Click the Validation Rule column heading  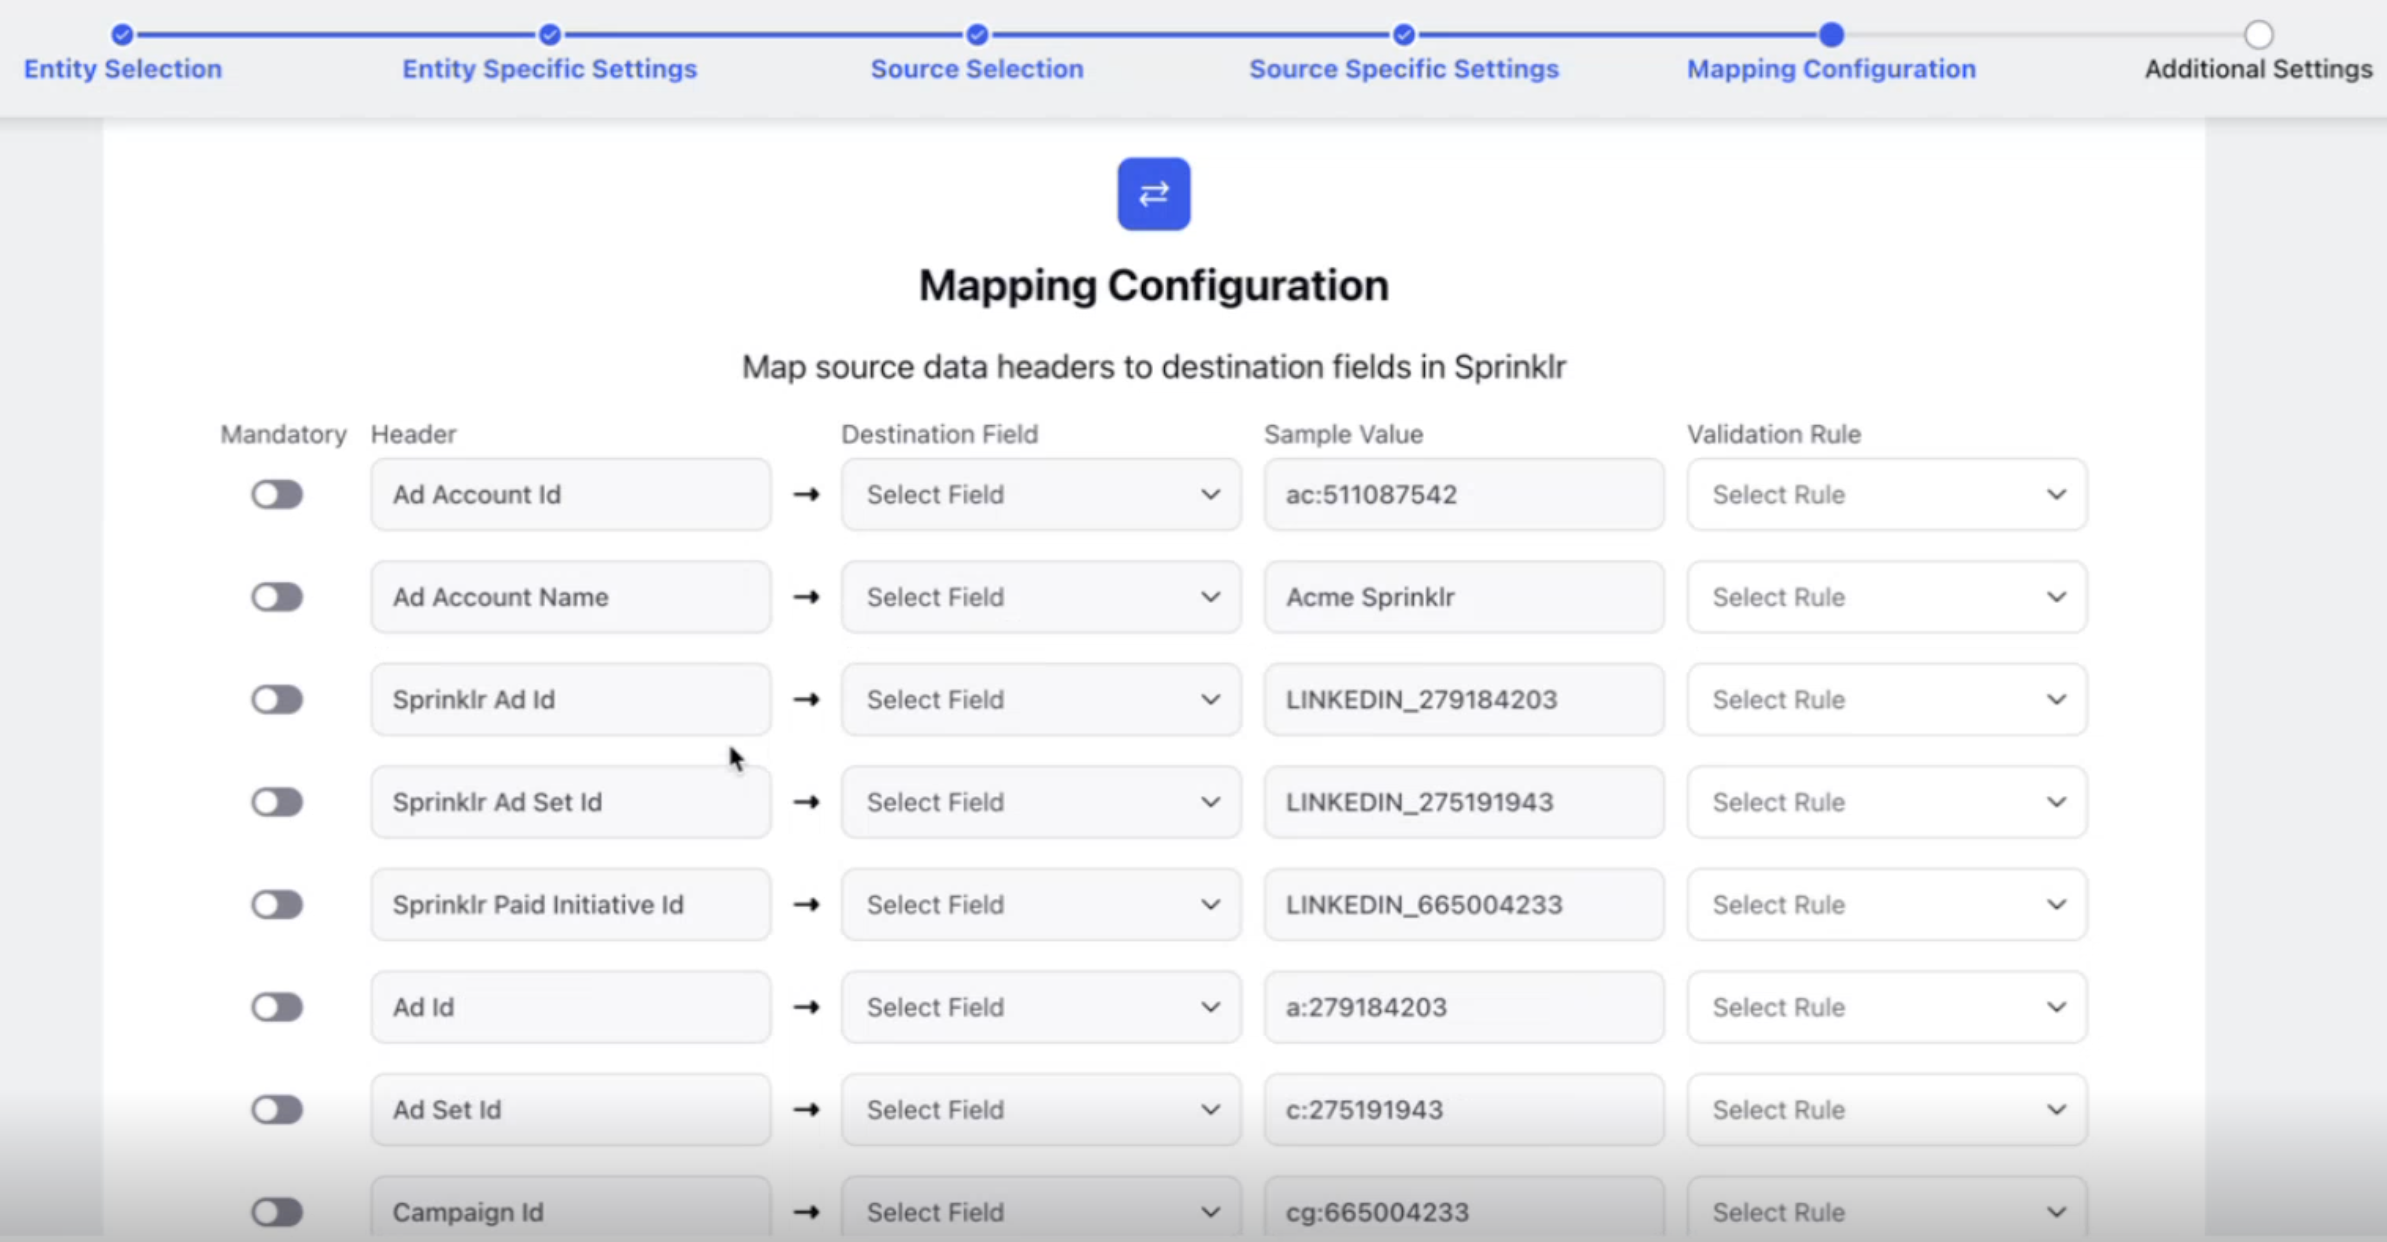[1774, 434]
